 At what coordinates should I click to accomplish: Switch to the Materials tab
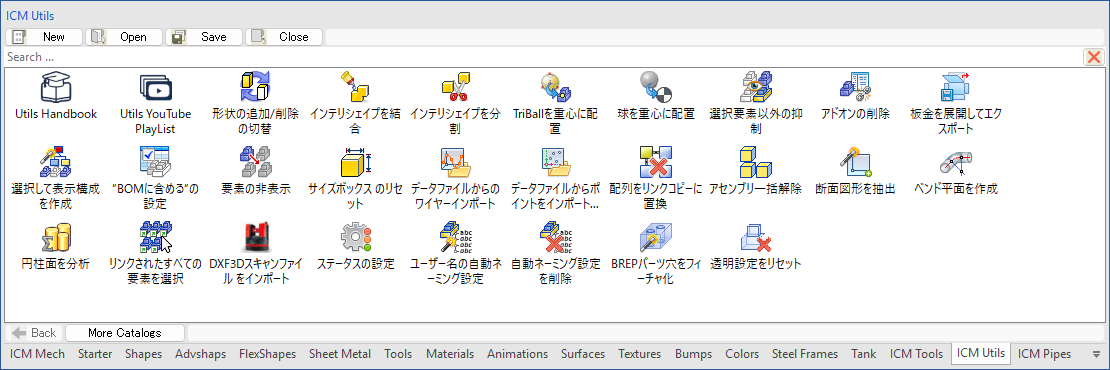[x=450, y=354]
